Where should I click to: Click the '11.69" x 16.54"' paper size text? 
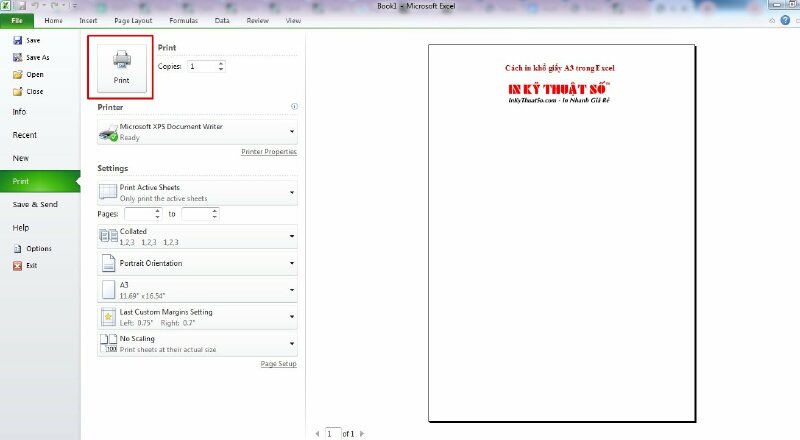pos(142,296)
